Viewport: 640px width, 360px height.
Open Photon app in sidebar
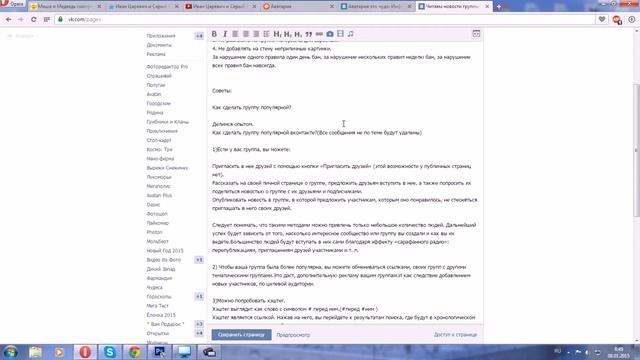[x=154, y=232]
